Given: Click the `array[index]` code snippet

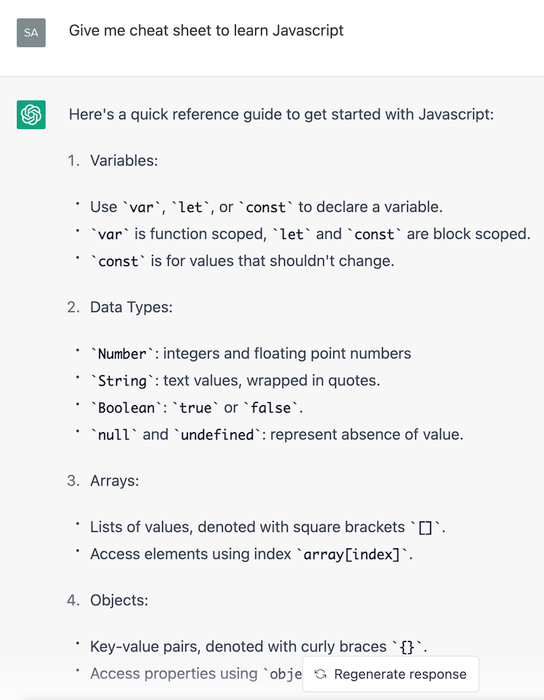Looking at the screenshot, I should [352, 554].
